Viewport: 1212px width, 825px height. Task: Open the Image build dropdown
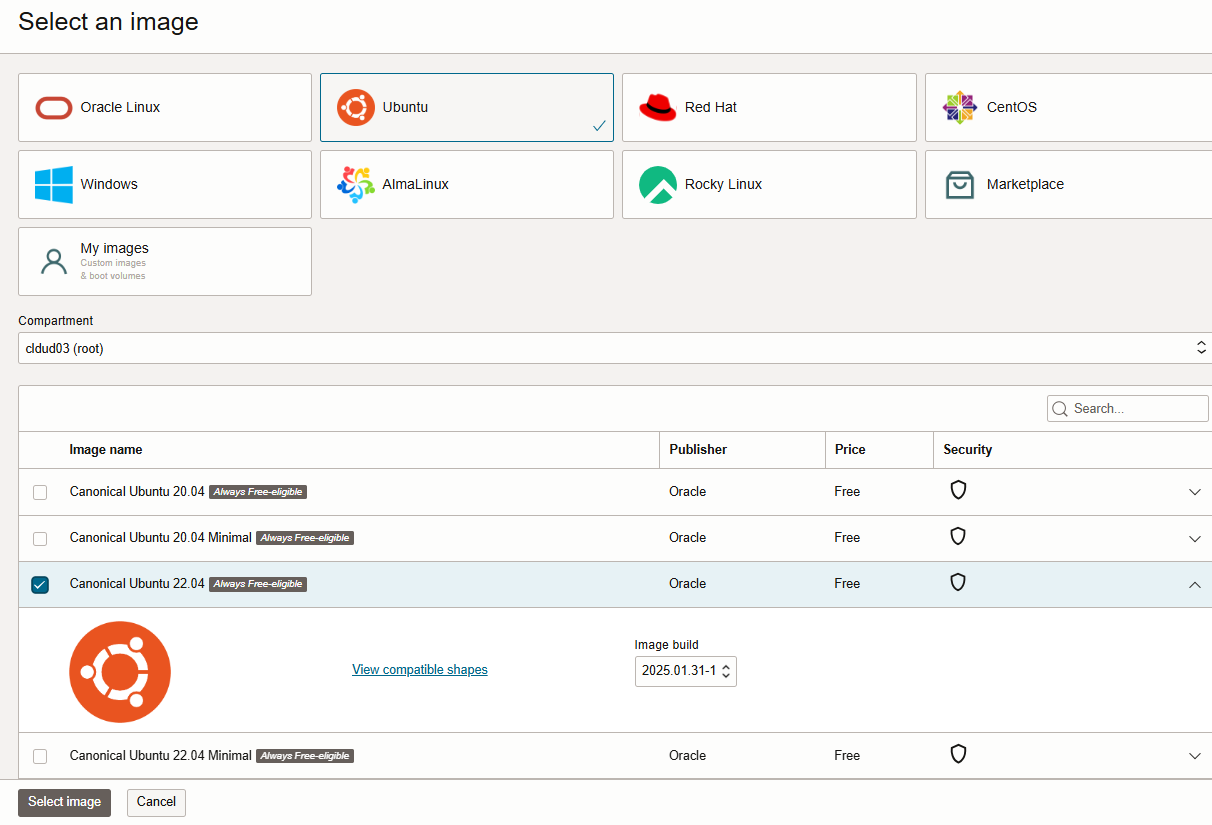pos(686,671)
